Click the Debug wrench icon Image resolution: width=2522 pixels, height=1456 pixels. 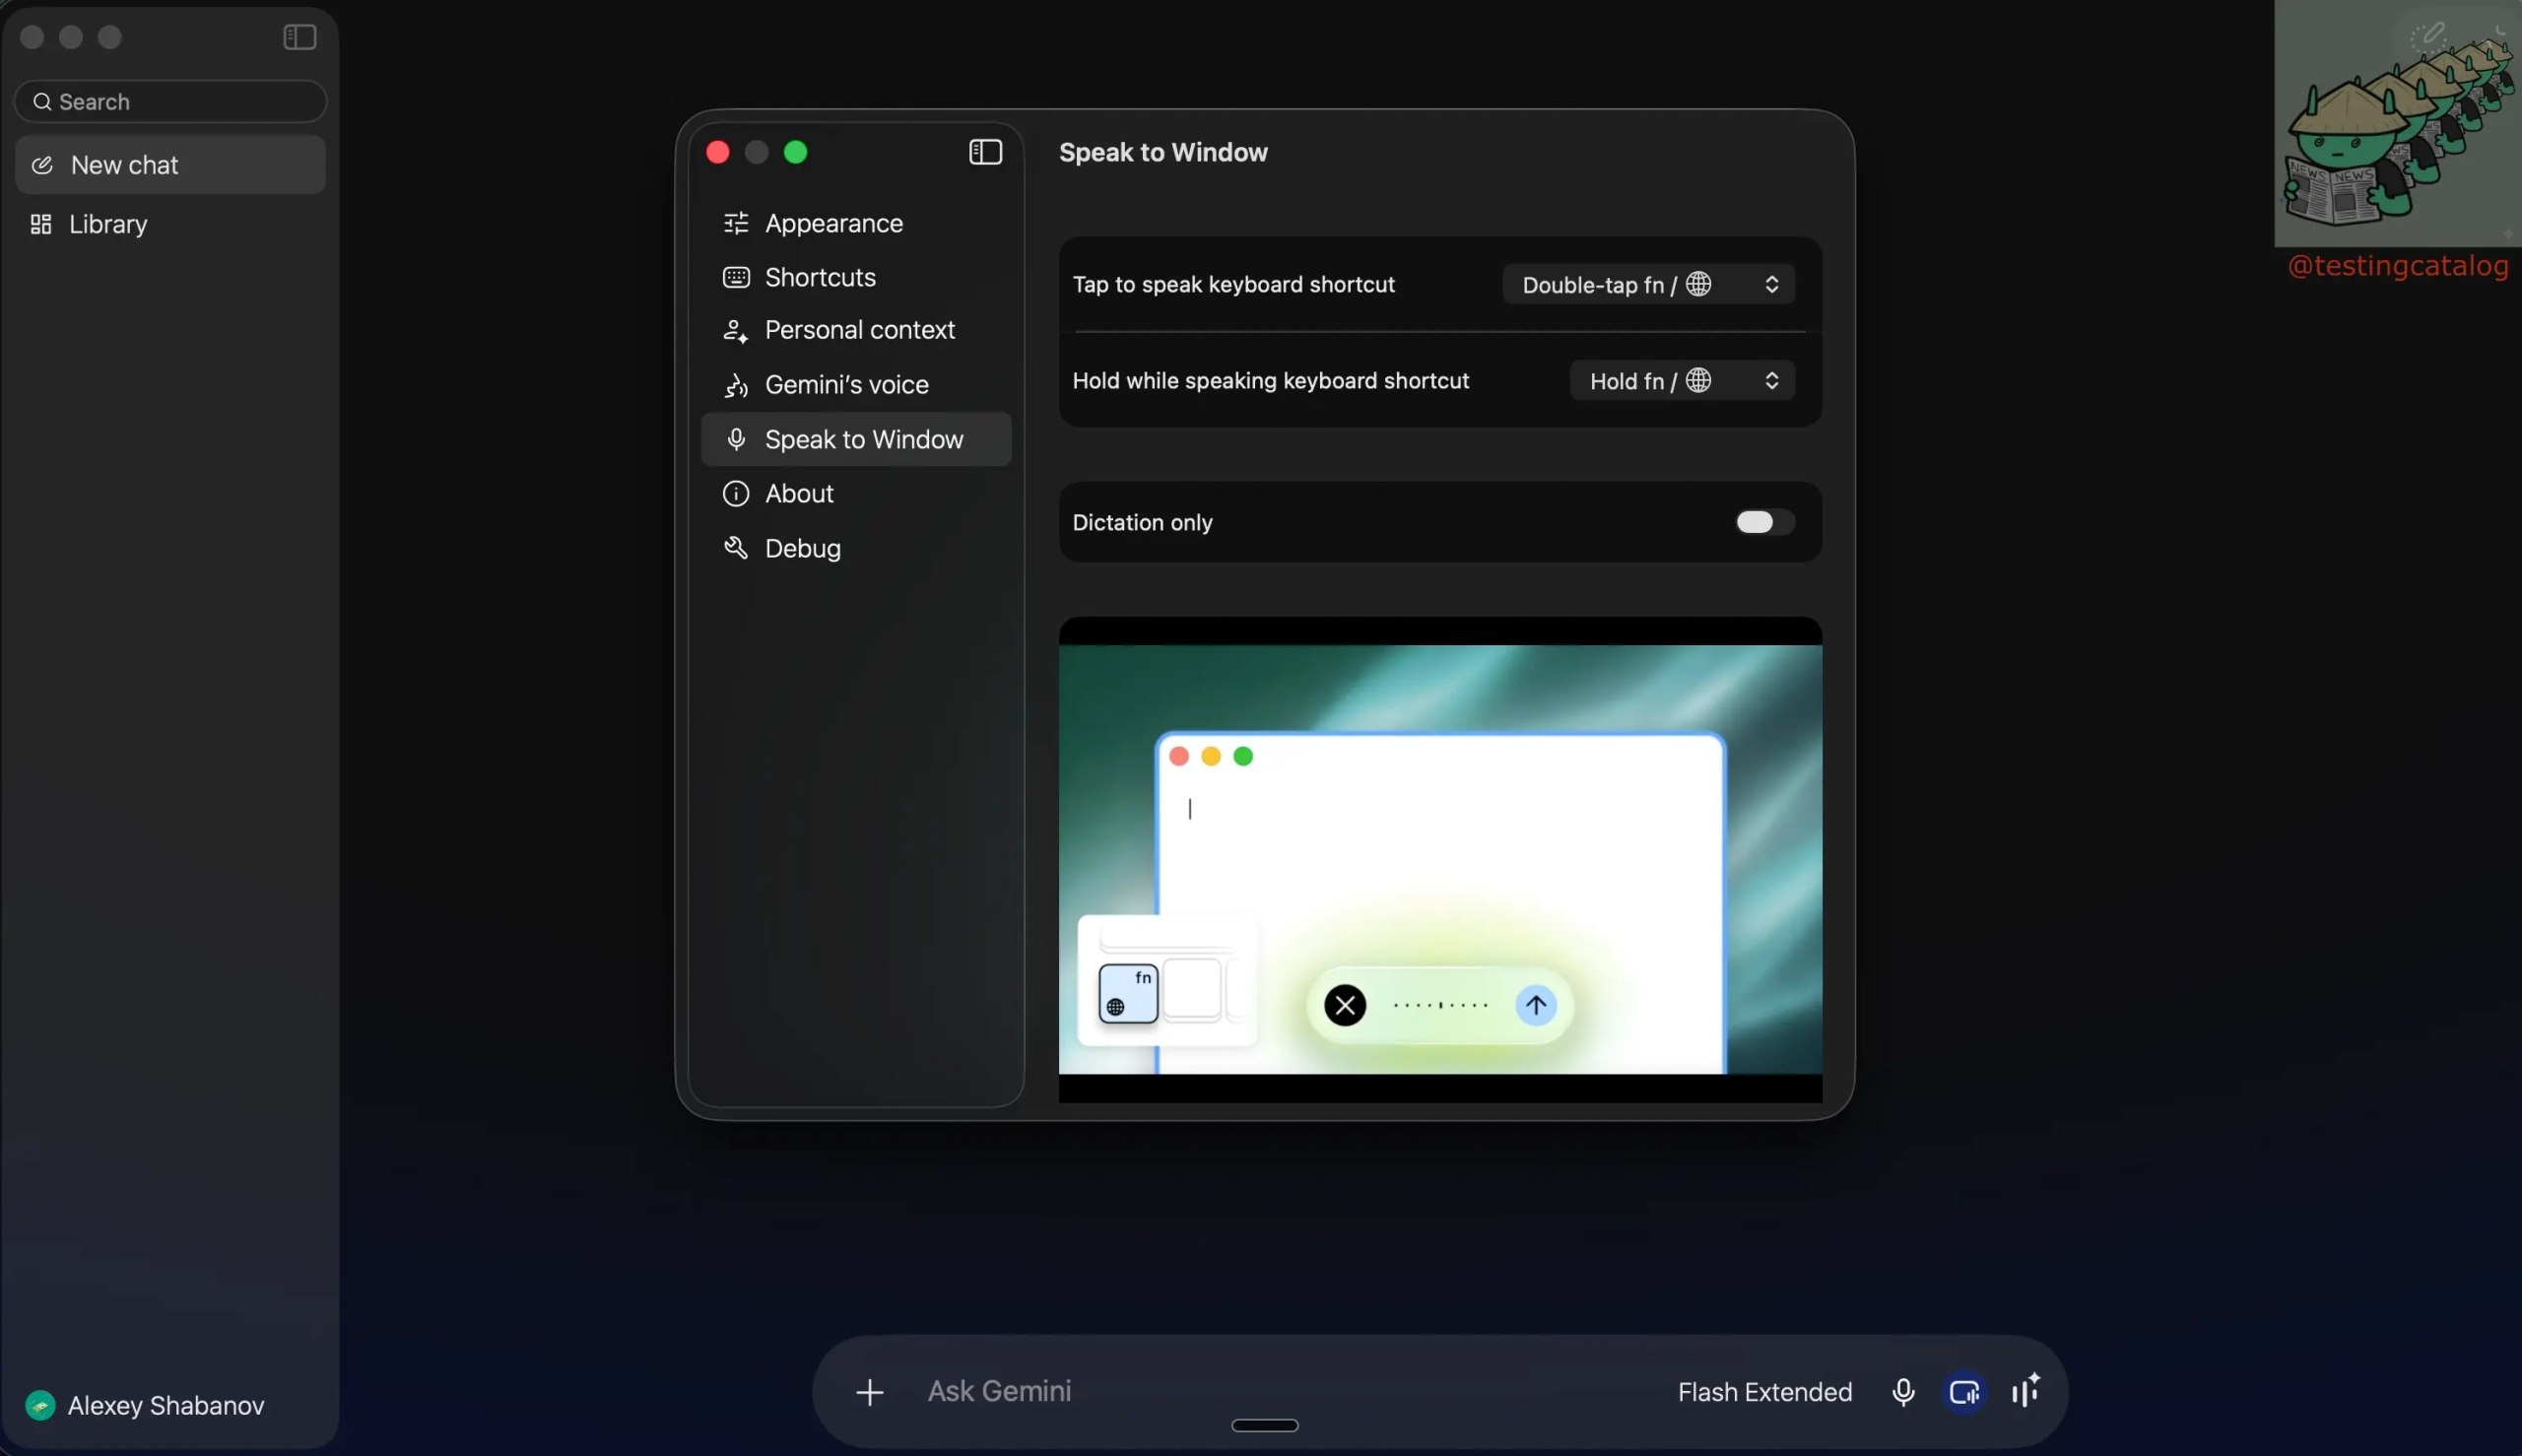[x=736, y=548]
